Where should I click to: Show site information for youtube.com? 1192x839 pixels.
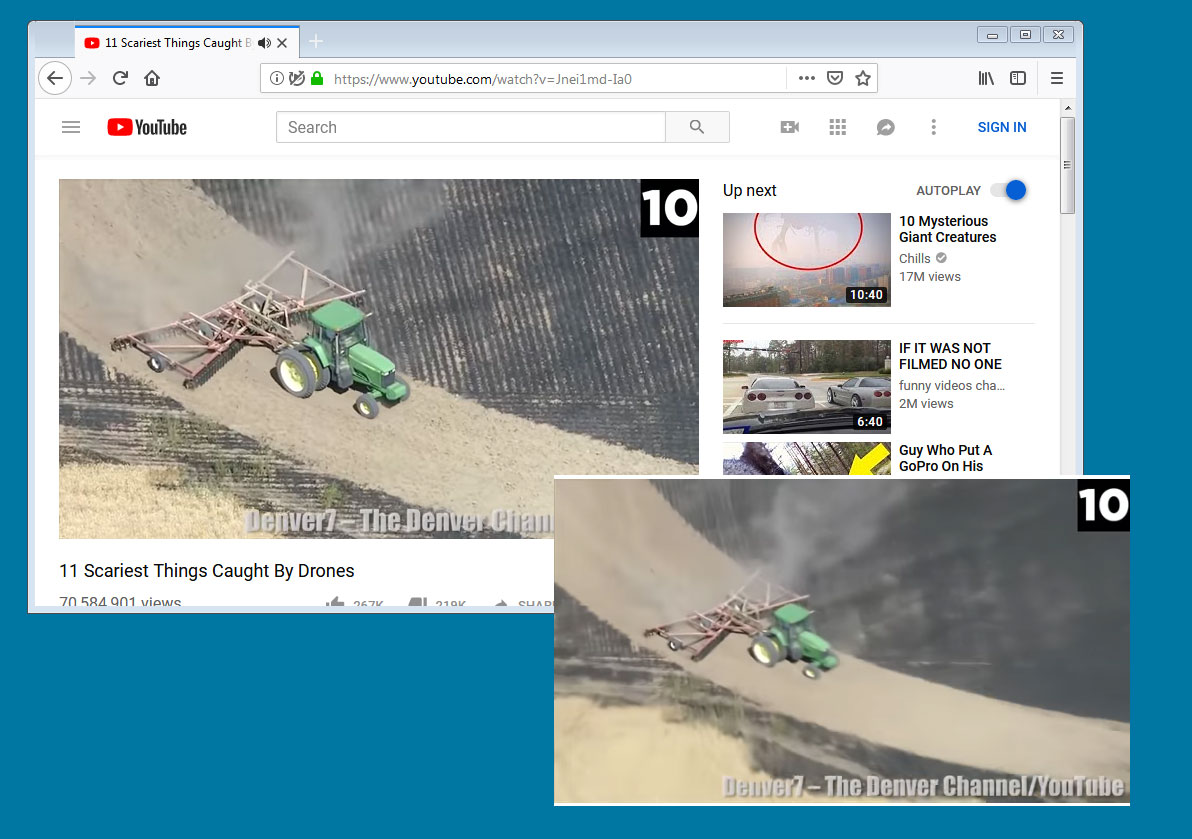tap(277, 78)
